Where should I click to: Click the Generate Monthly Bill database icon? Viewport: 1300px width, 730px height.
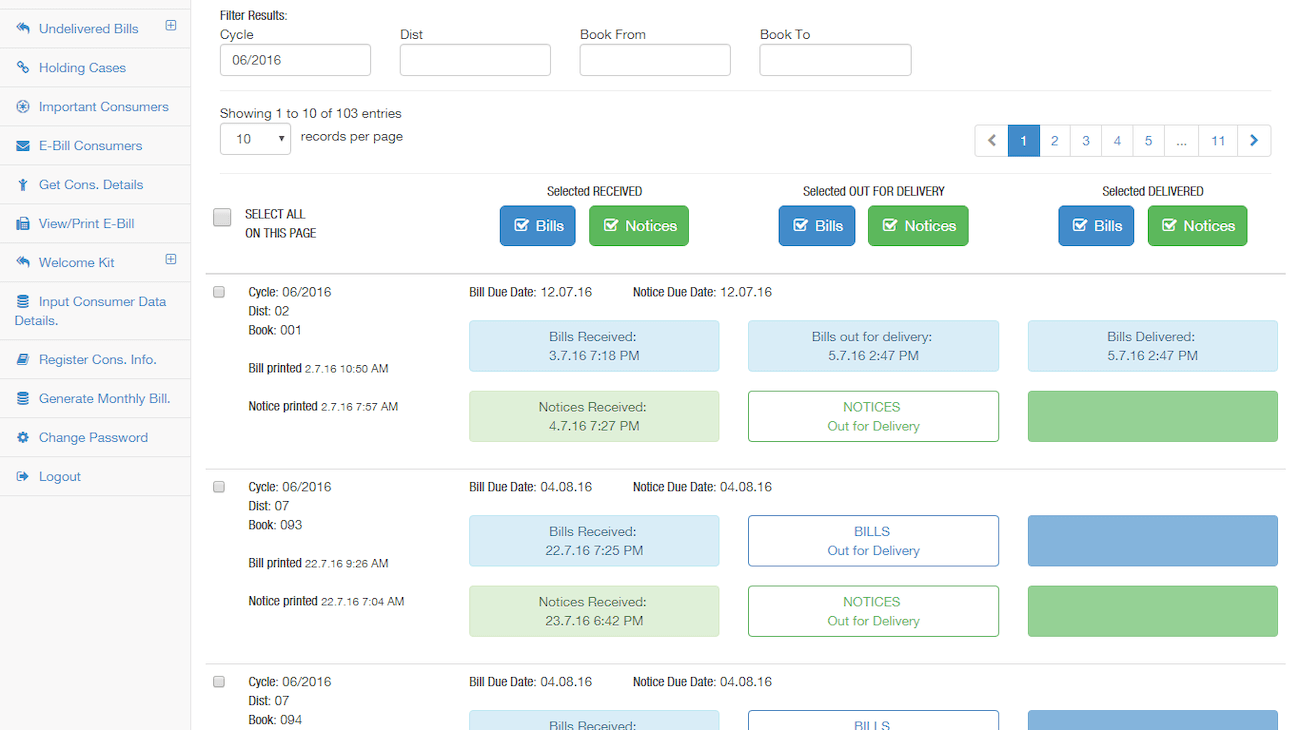[x=23, y=399]
